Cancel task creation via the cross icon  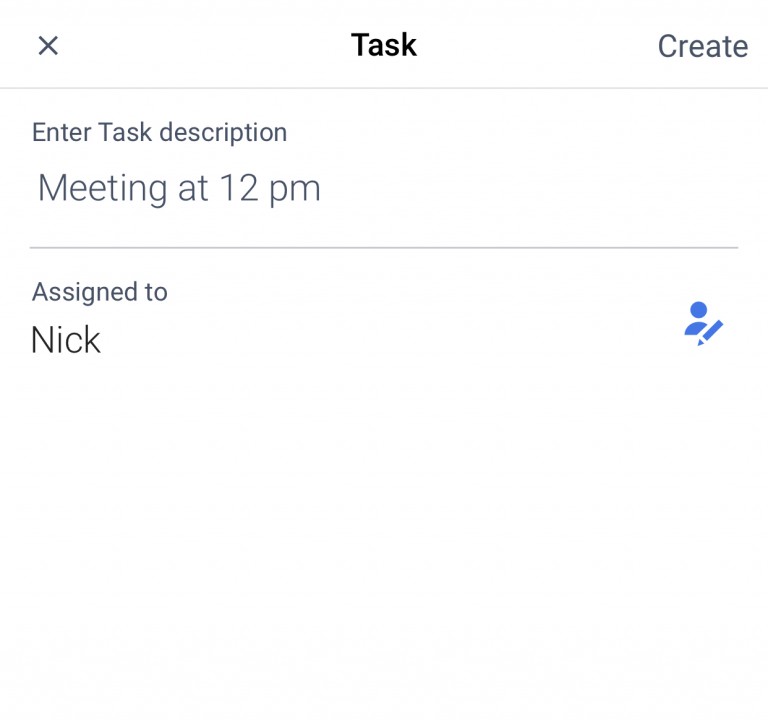(x=48, y=46)
